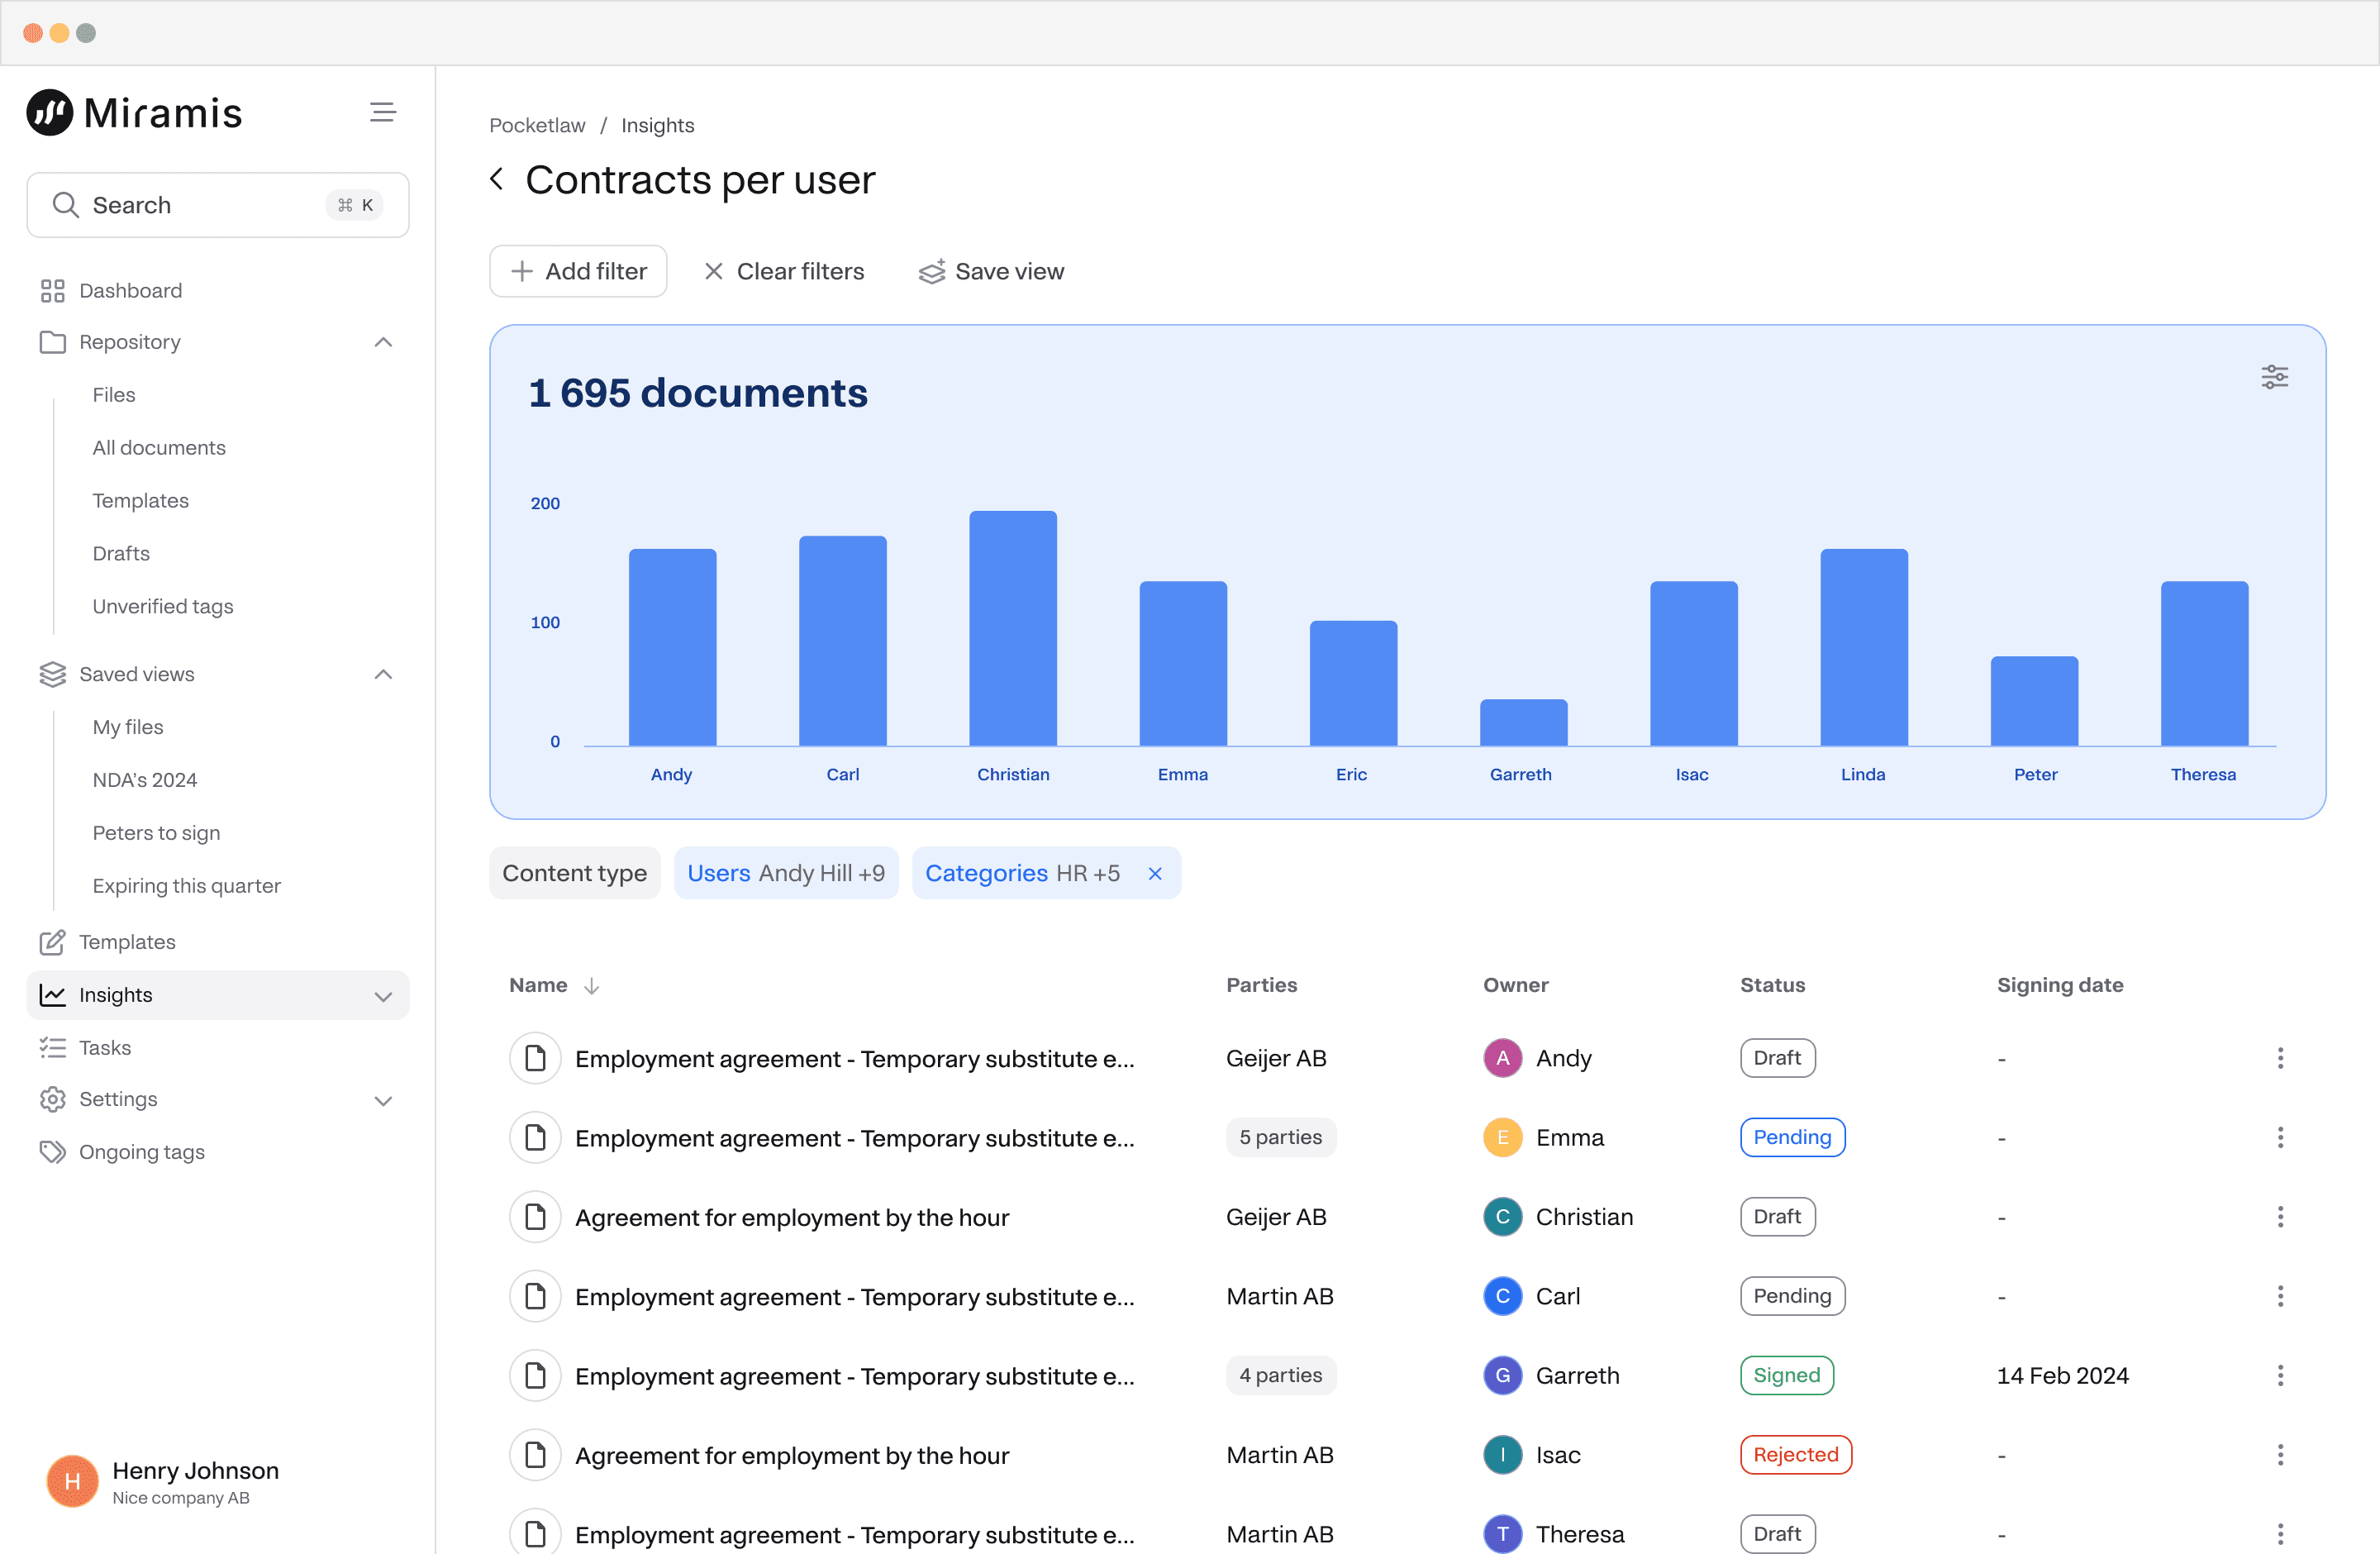The height and width of the screenshot is (1554, 2380).
Task: Click the Christian bar in the chart
Action: click(1012, 628)
